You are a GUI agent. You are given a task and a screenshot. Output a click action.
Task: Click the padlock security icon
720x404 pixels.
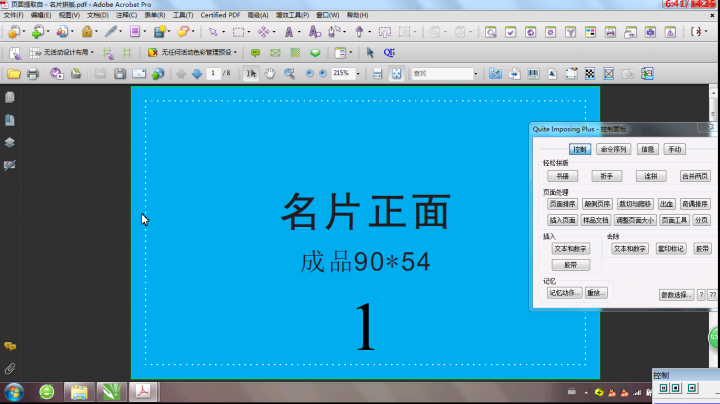pyautogui.click(x=87, y=32)
